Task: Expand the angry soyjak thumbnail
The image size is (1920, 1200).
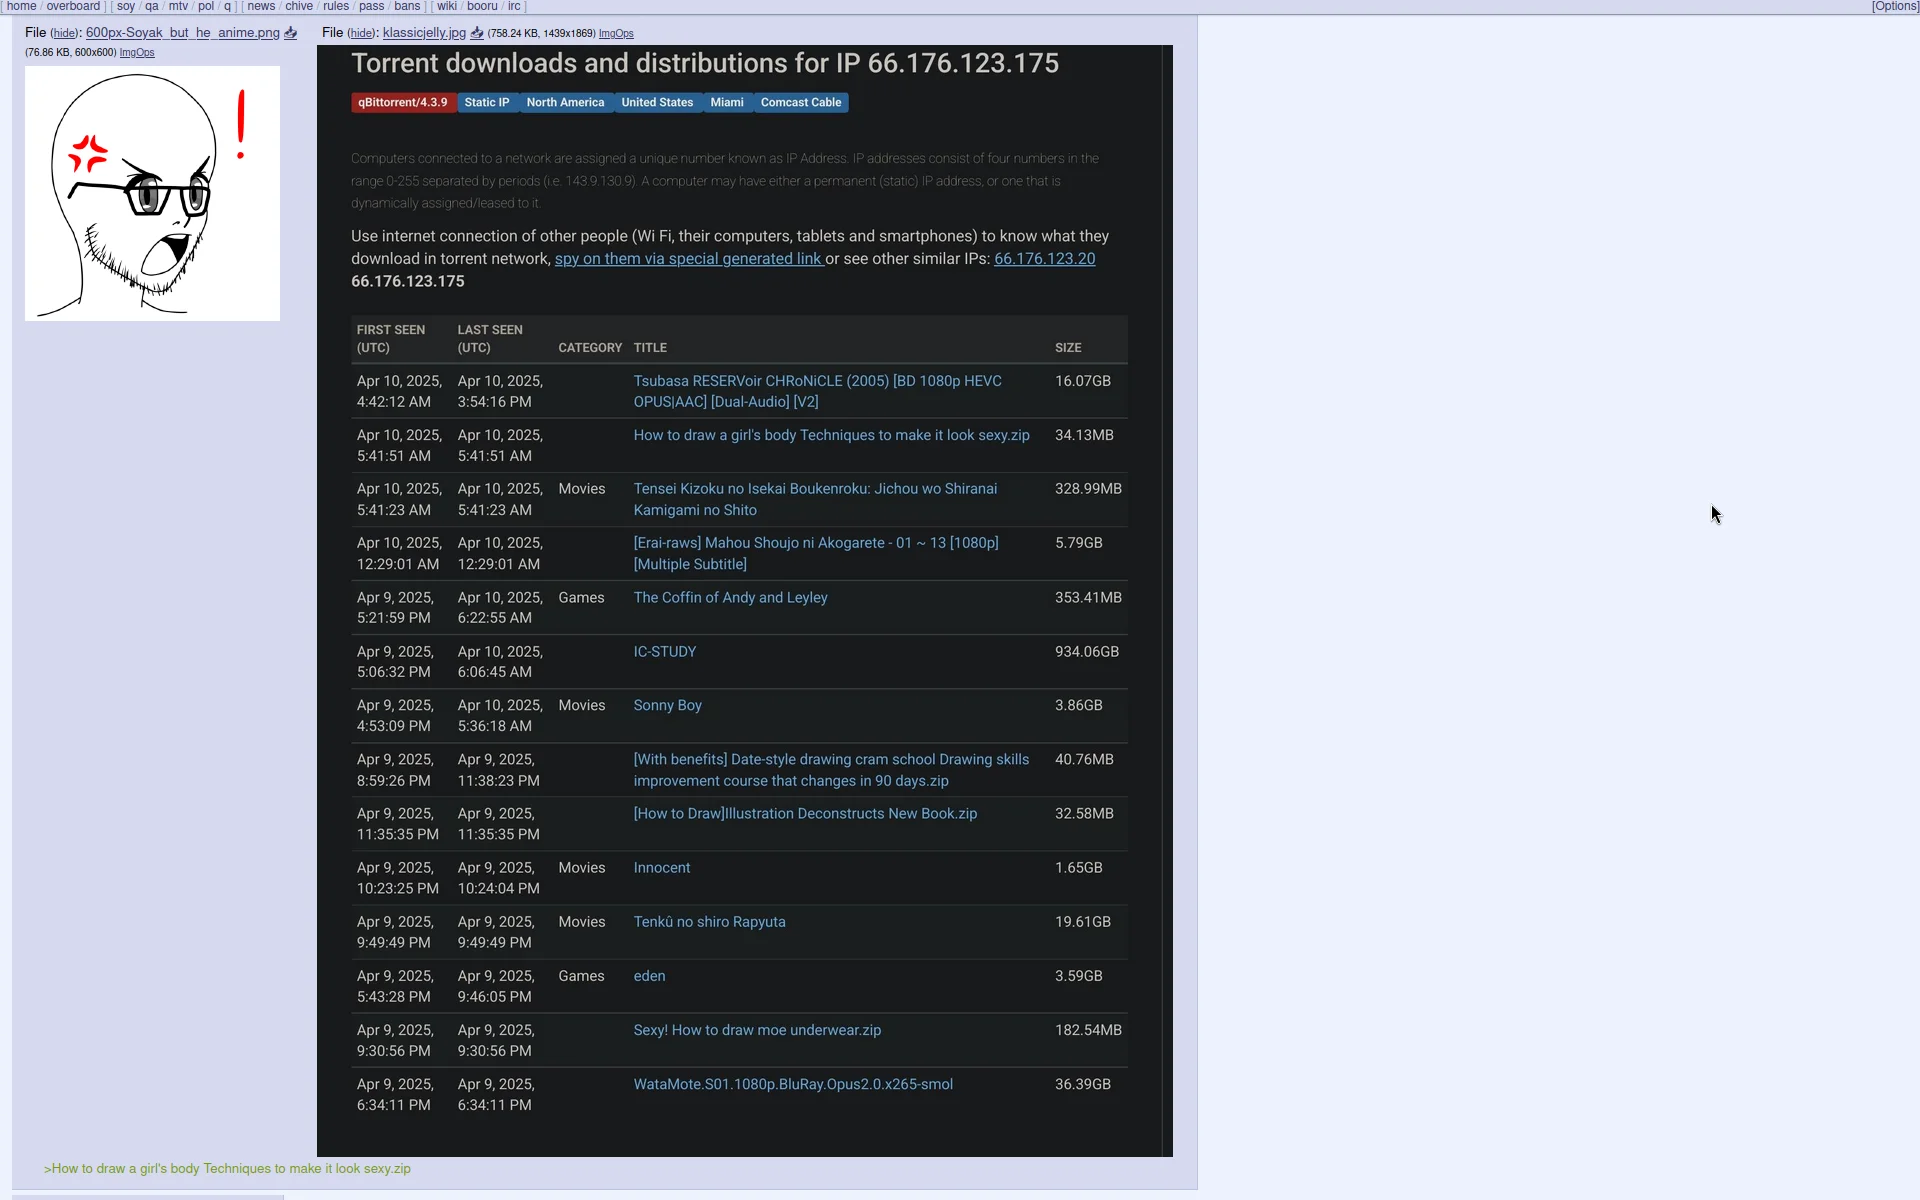Action: tap(152, 193)
